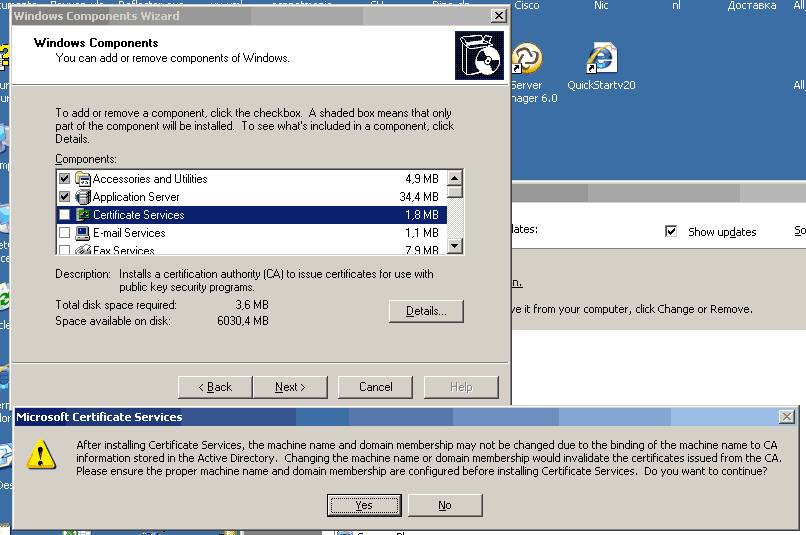The height and width of the screenshot is (535, 806).
Task: Click the 1,8 MB size of Certificate Services
Action: [422, 215]
